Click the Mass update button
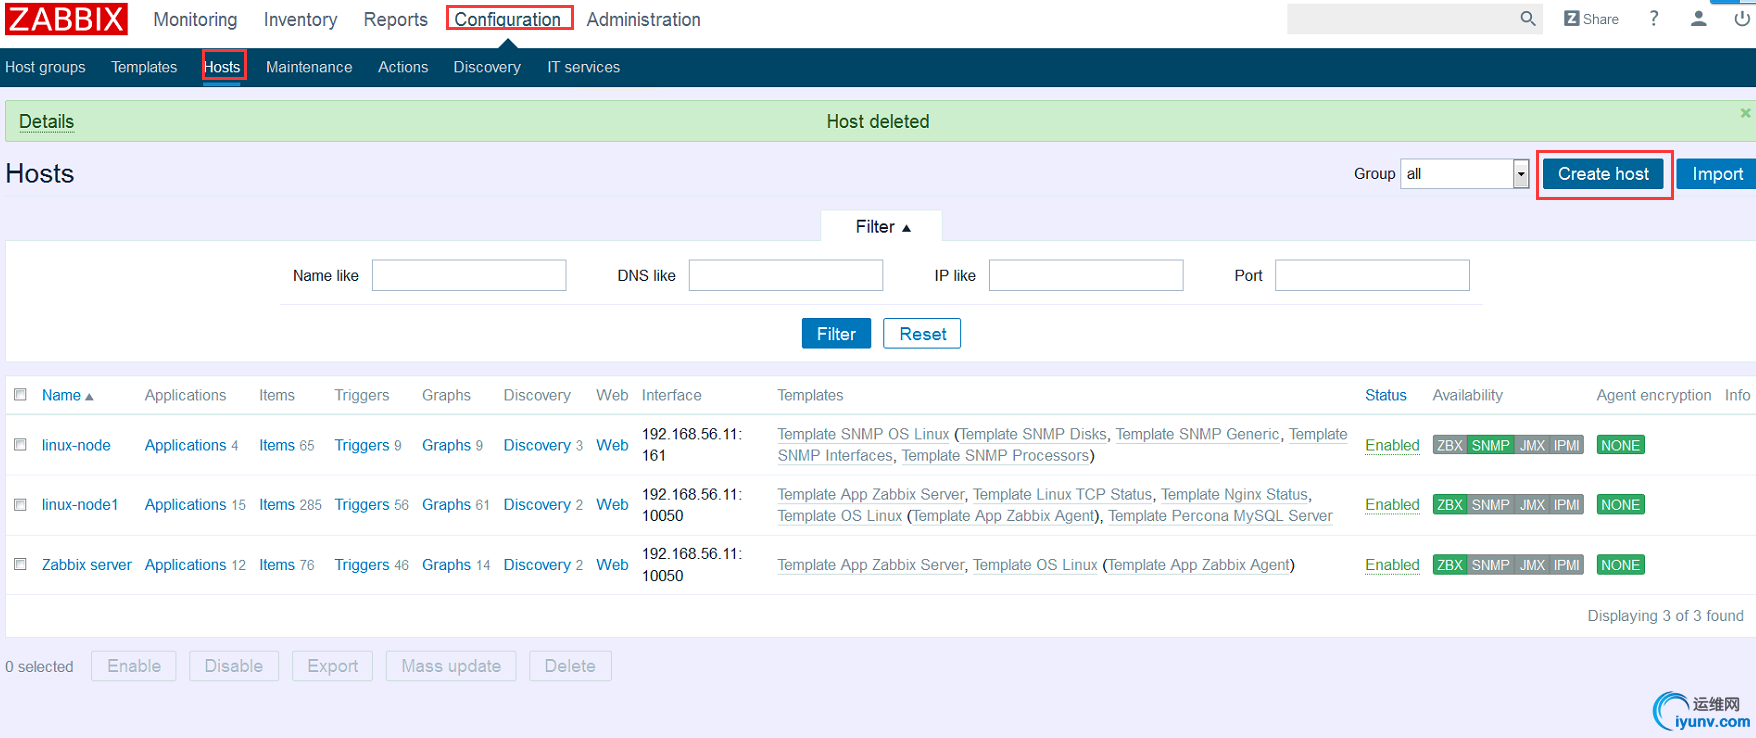 (451, 666)
